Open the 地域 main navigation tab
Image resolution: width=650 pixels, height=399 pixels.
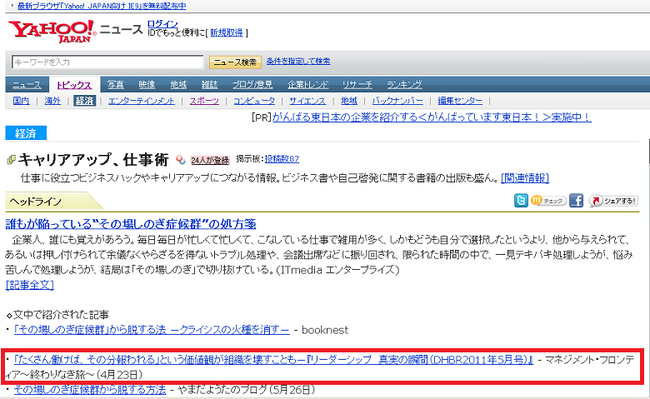coord(178,85)
